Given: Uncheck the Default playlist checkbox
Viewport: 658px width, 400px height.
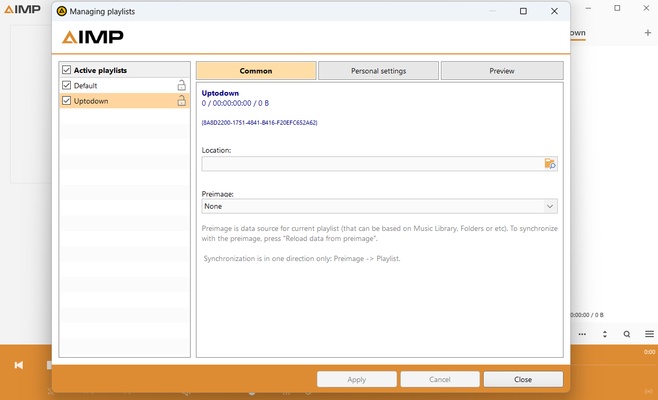Looking at the screenshot, I should coord(66,85).
